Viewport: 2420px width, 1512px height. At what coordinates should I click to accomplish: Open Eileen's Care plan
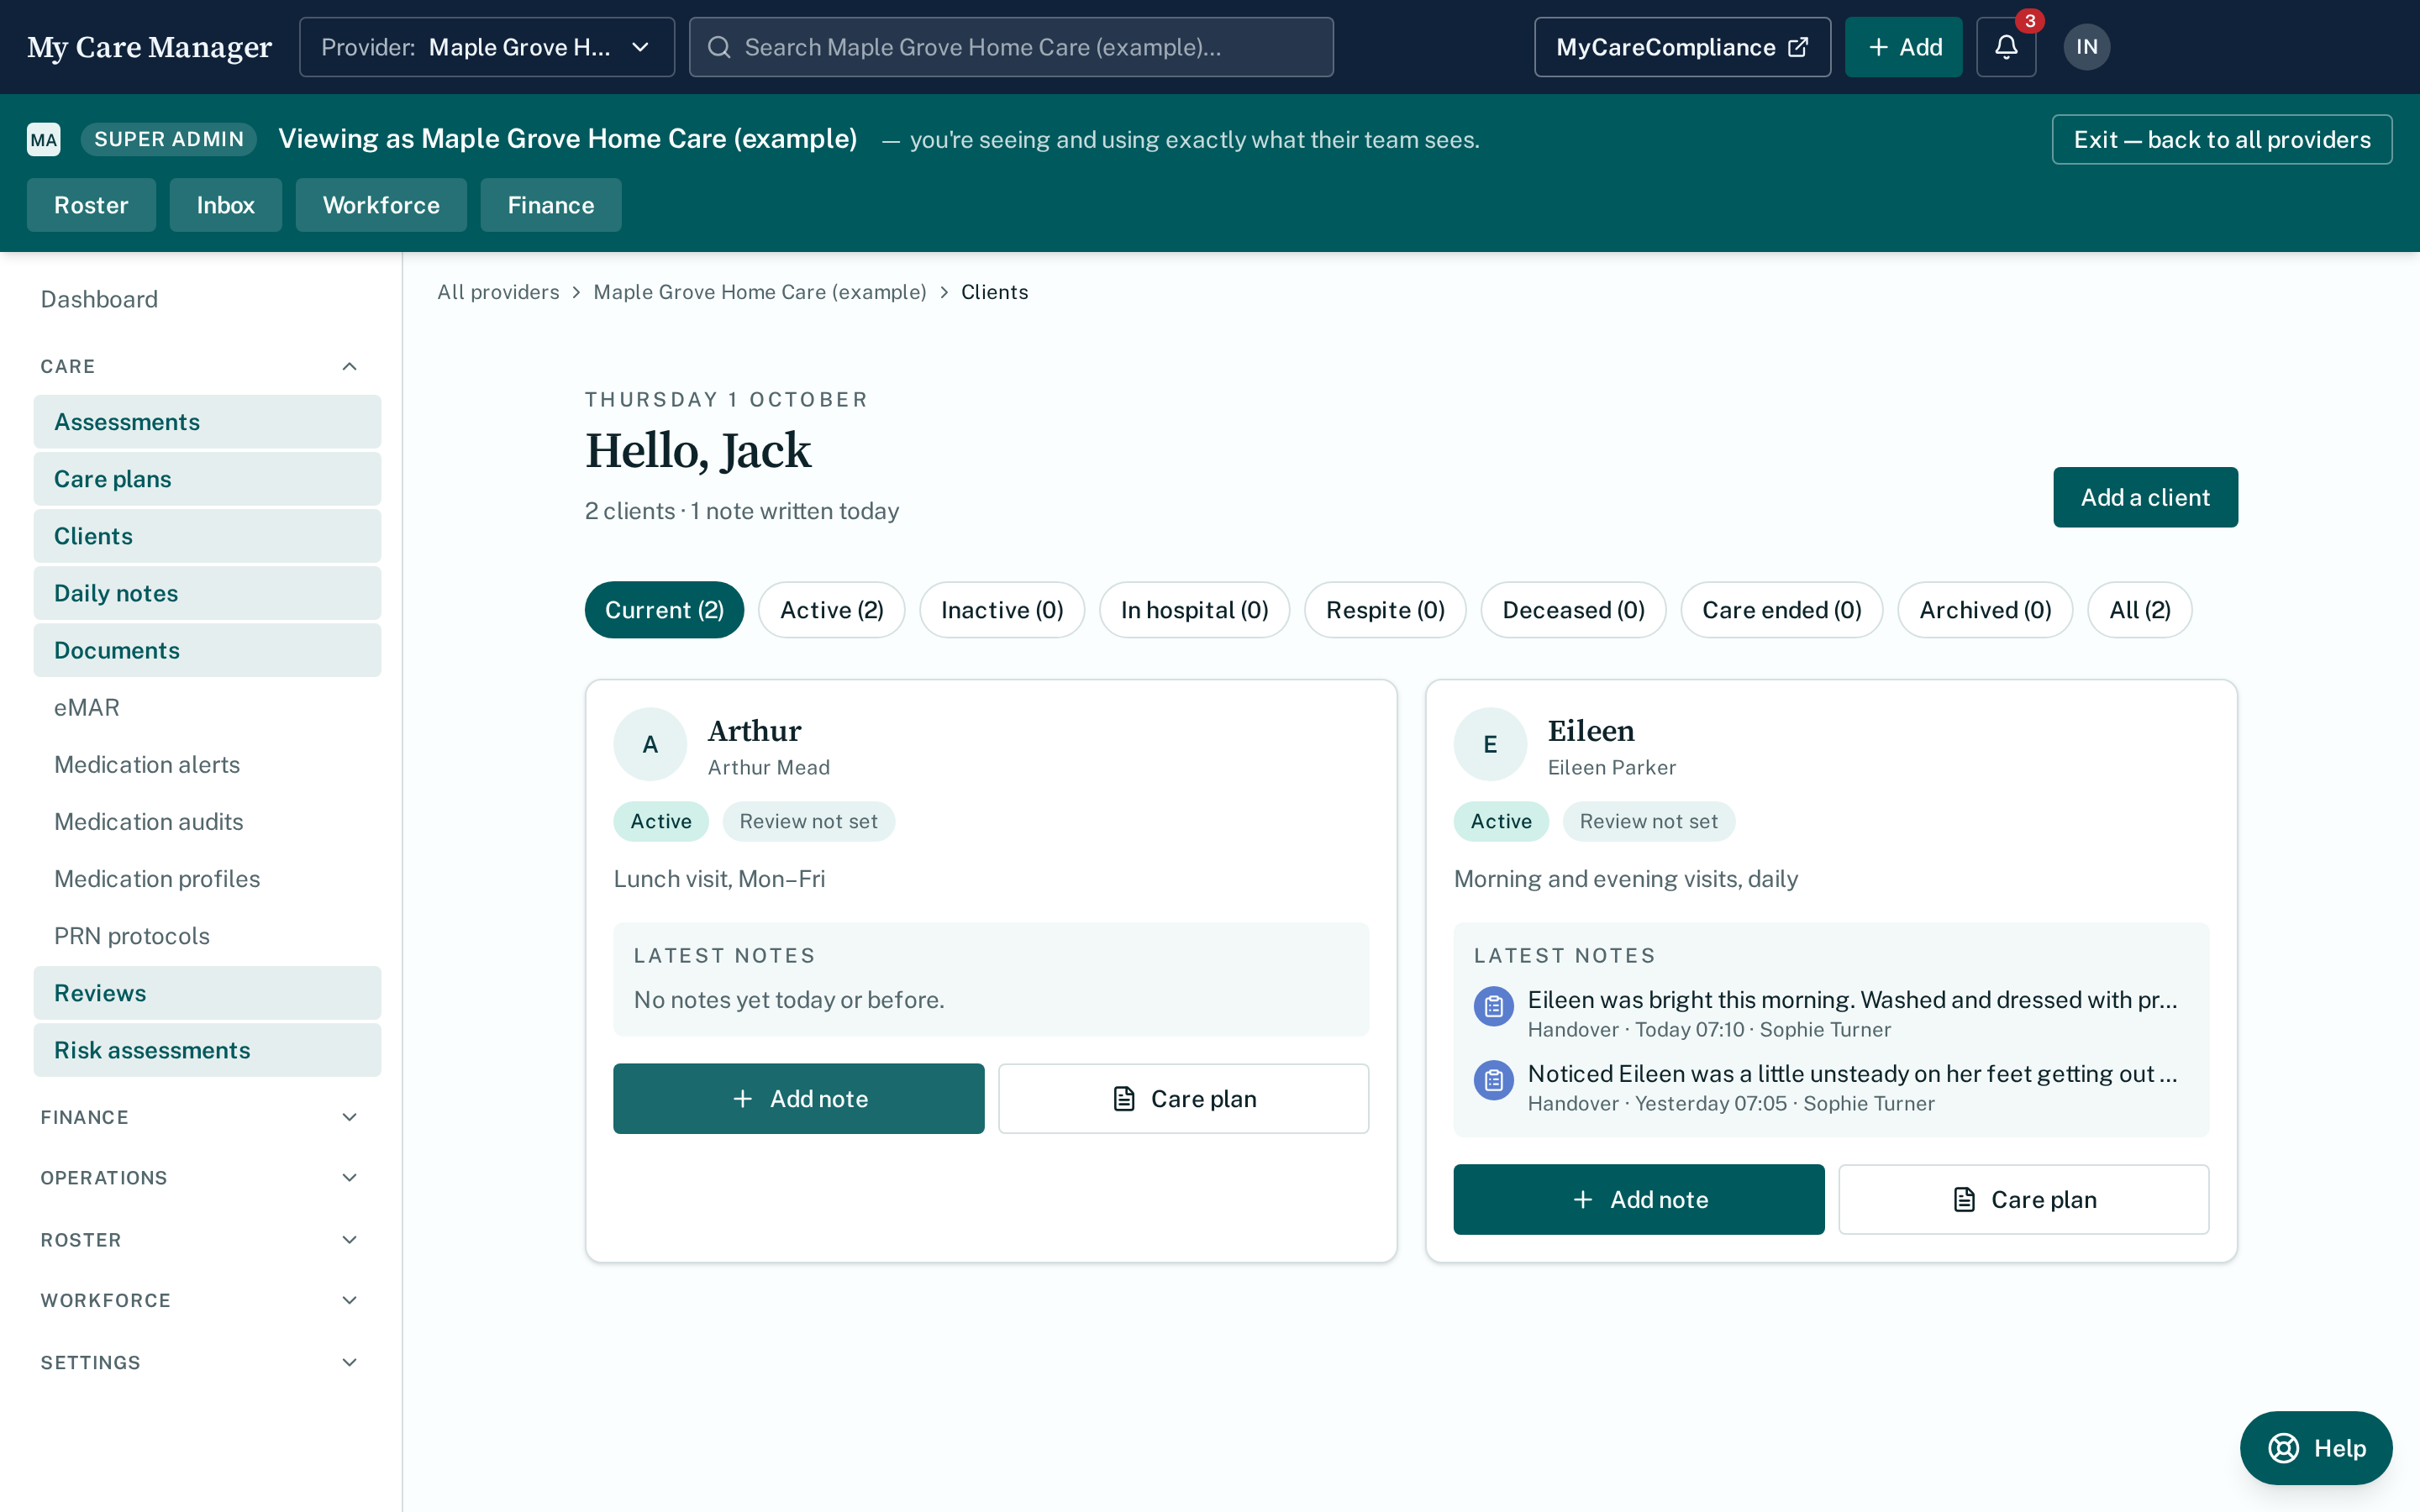pos(2023,1199)
